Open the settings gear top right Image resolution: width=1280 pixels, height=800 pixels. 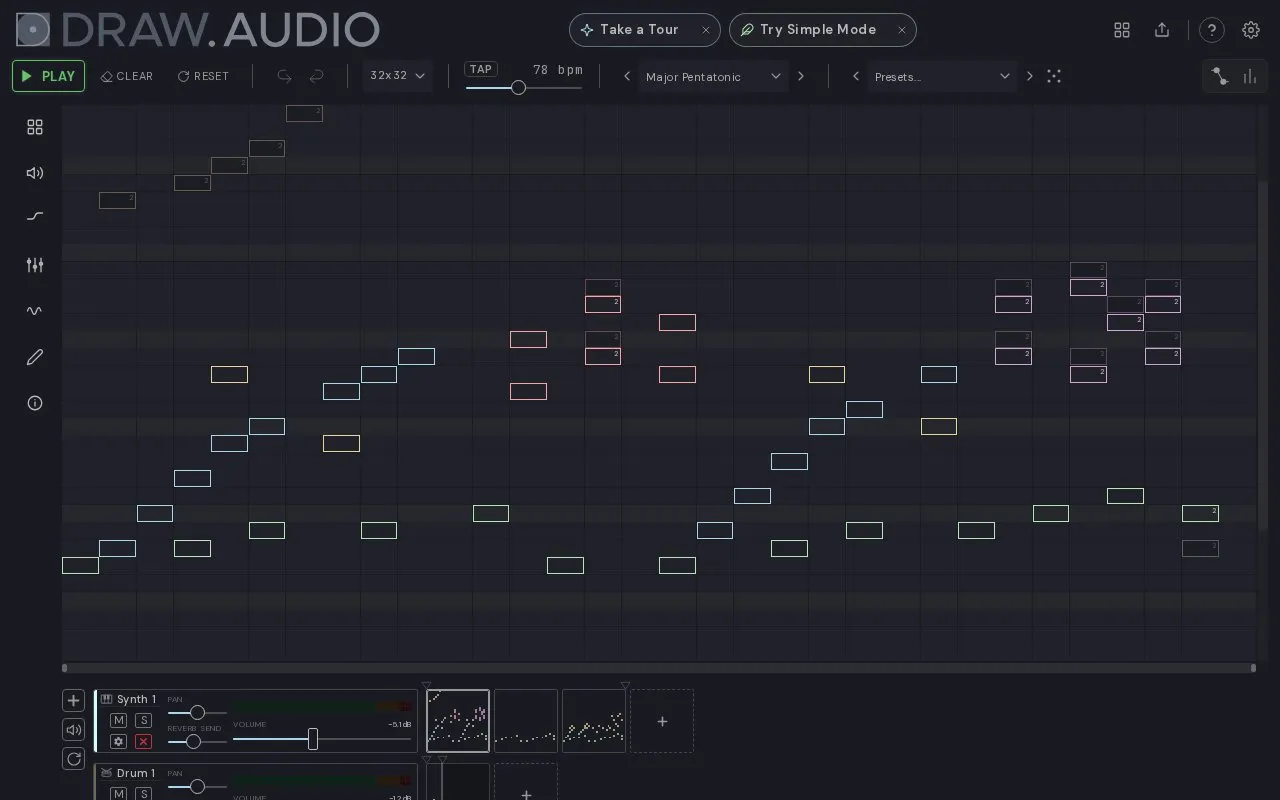click(x=1251, y=30)
